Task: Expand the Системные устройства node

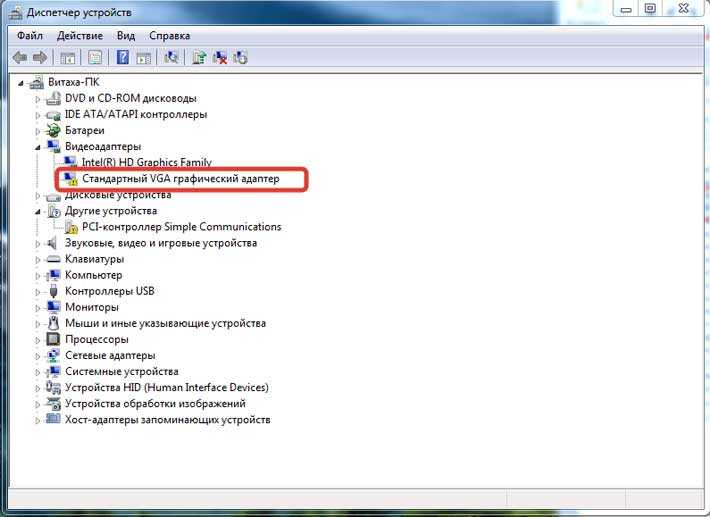Action: click(38, 372)
